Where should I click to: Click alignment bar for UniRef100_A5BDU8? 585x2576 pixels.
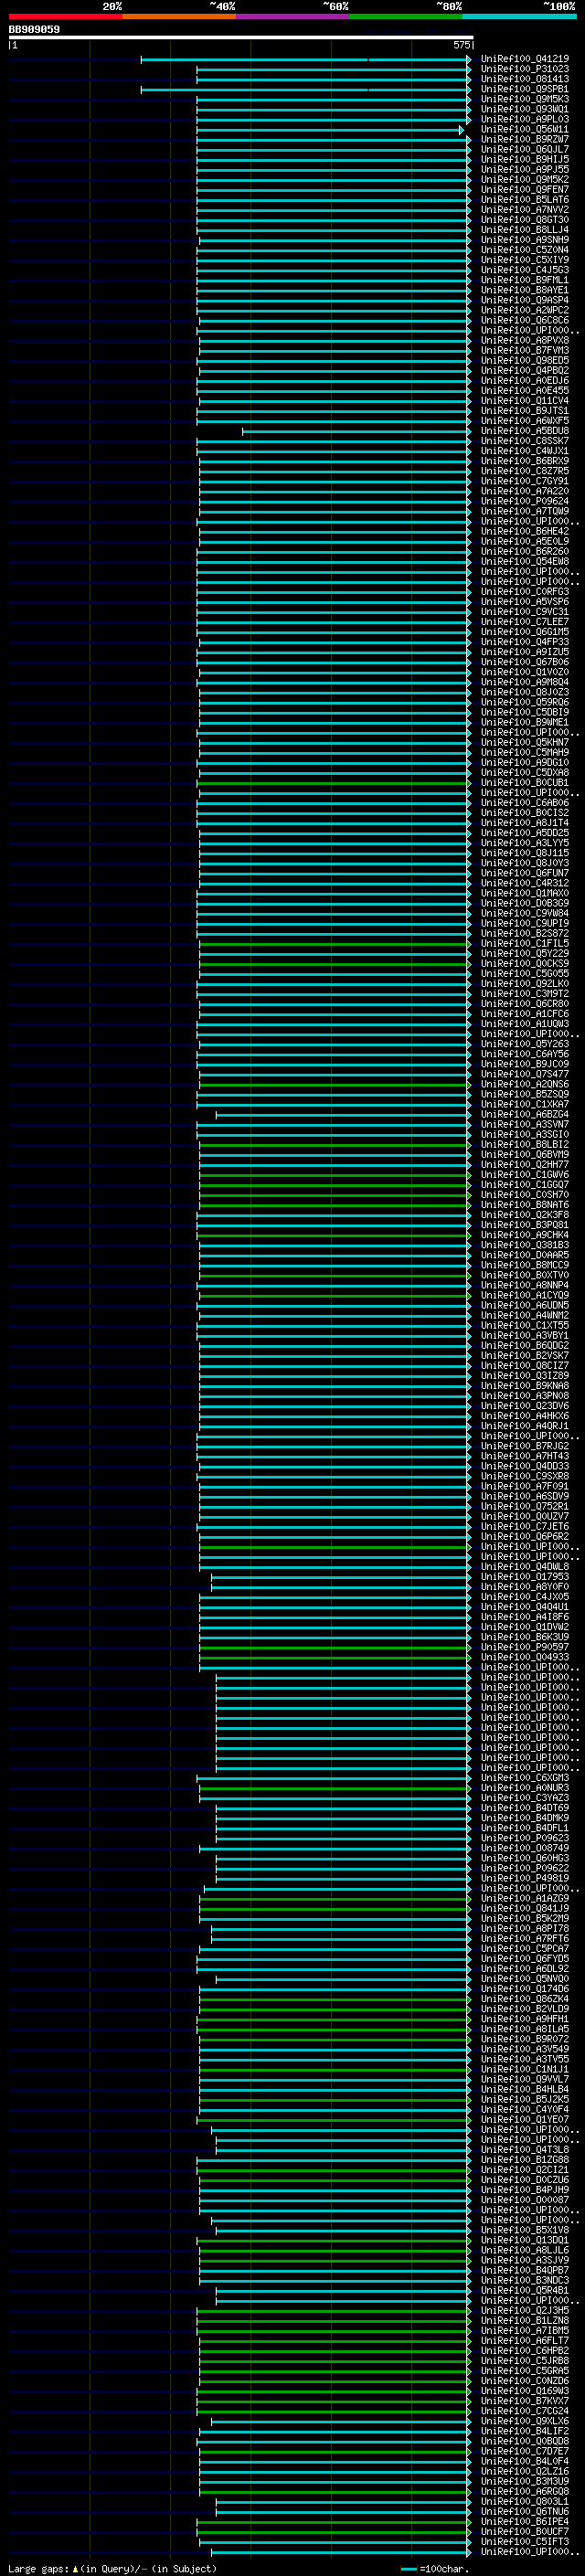pos(357,431)
